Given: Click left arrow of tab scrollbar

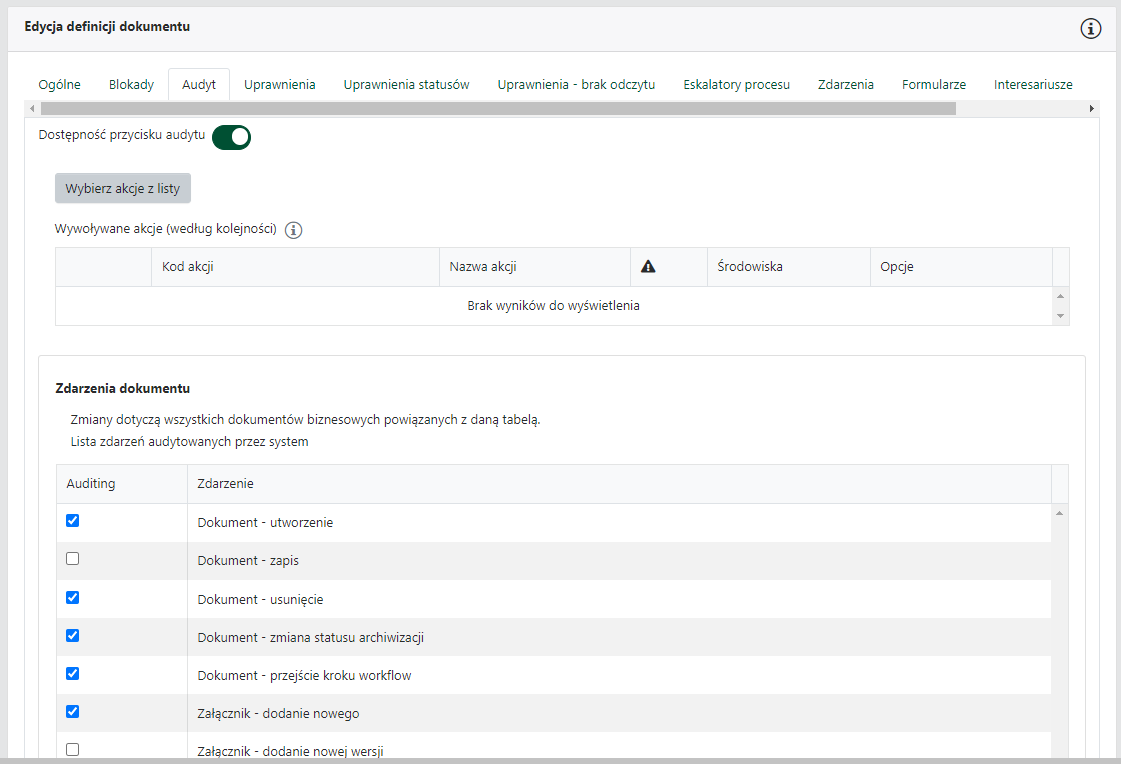Looking at the screenshot, I should (30, 108).
